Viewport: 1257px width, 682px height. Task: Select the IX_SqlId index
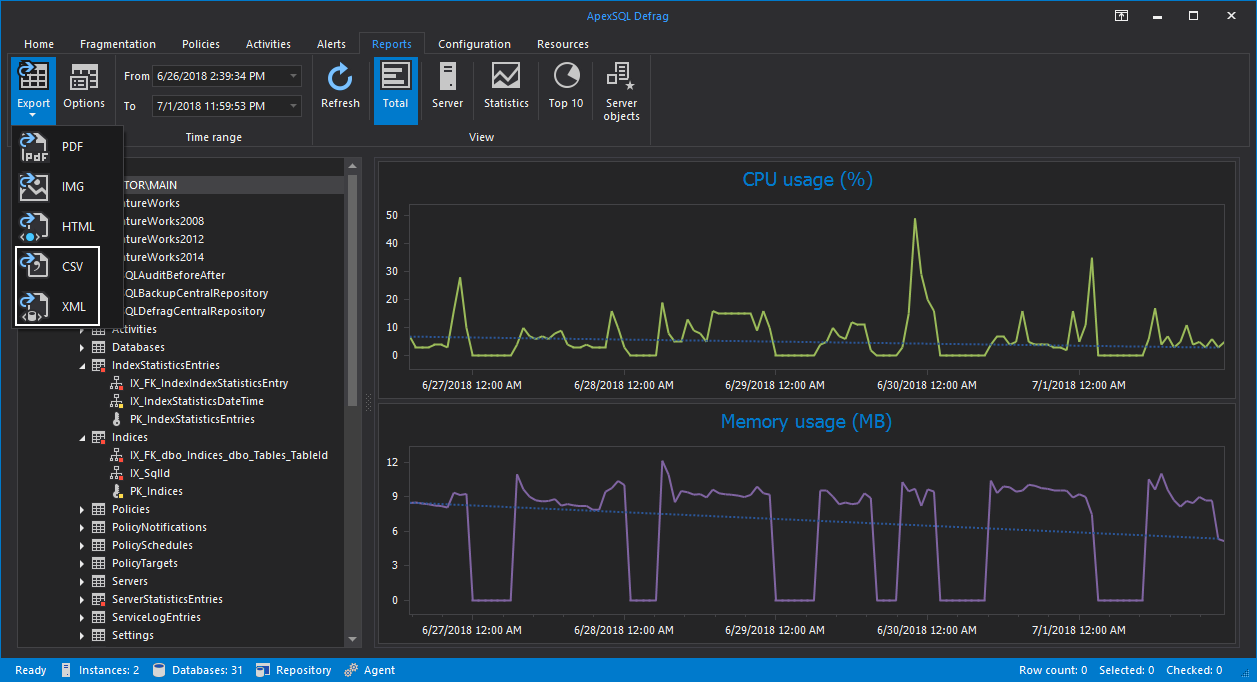(x=152, y=473)
